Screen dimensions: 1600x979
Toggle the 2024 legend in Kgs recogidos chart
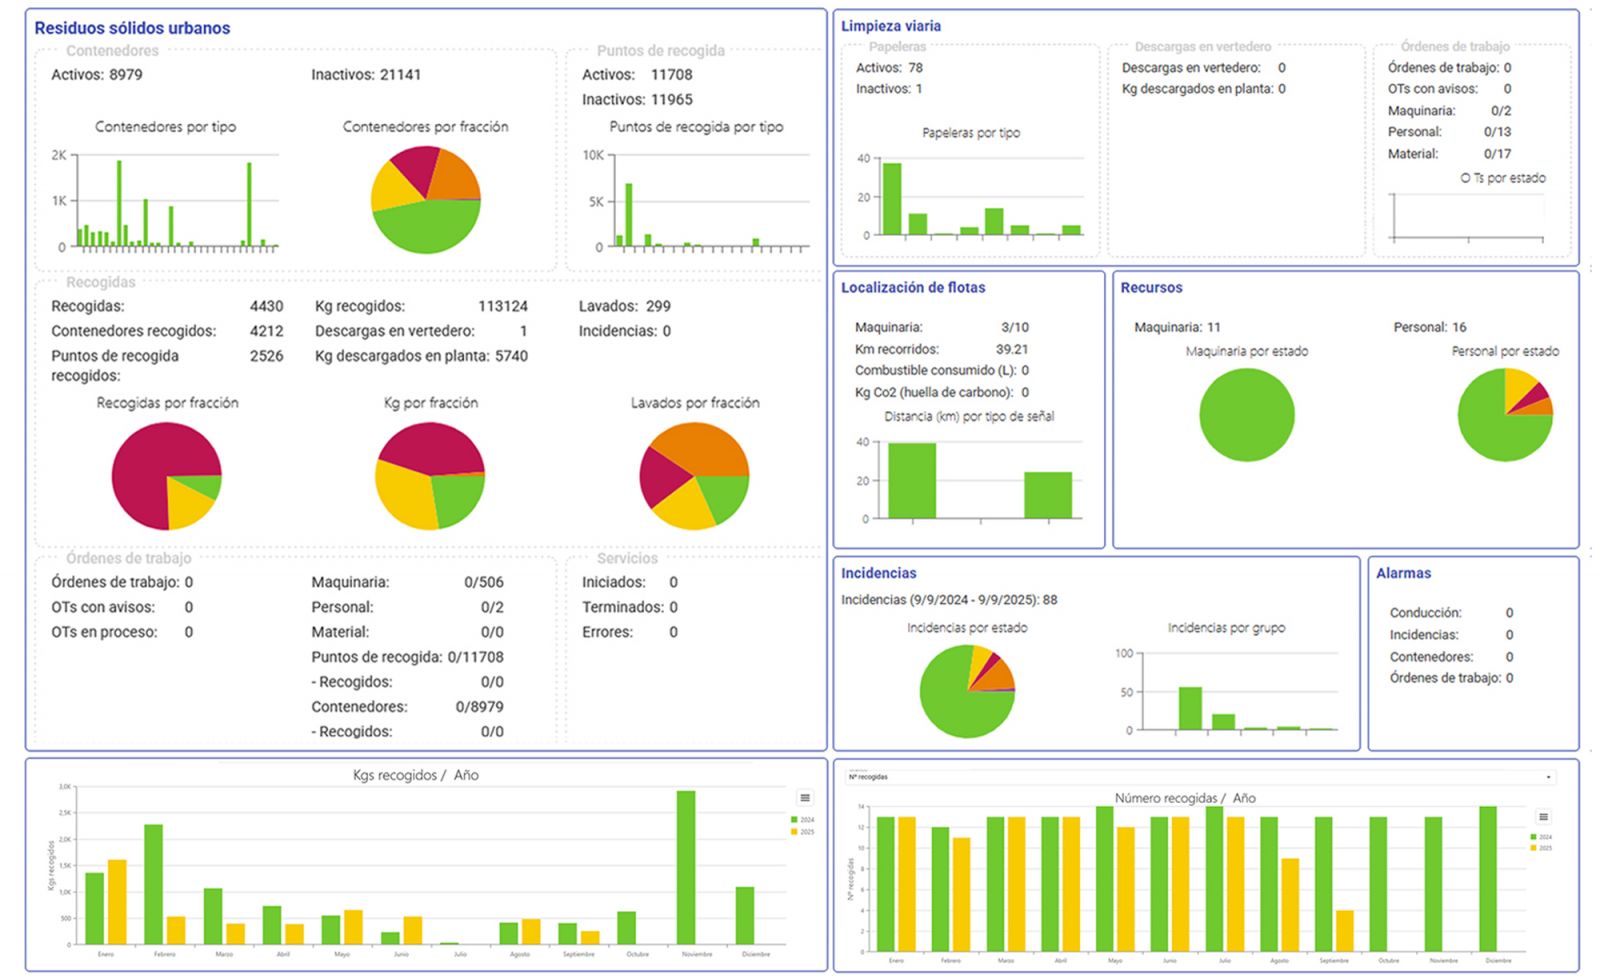(802, 820)
